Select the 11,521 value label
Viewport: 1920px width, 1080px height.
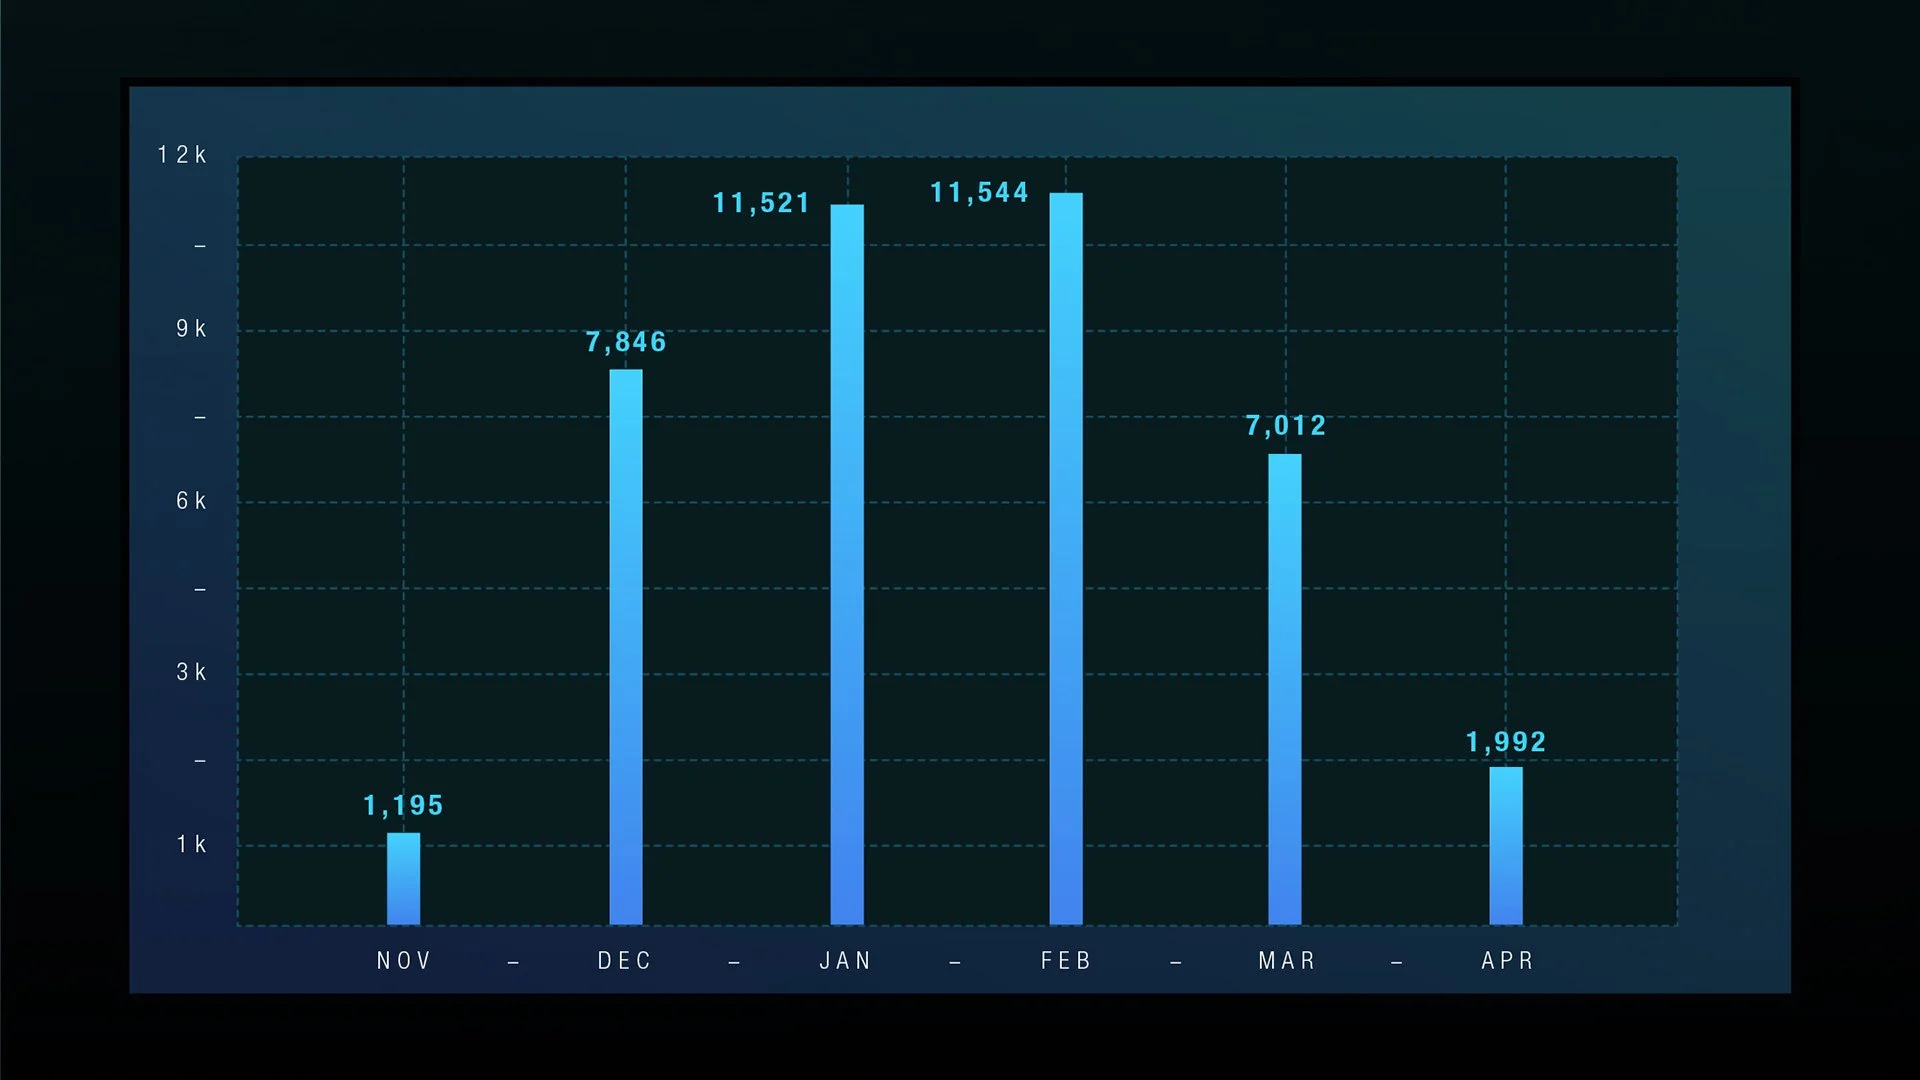(x=761, y=203)
